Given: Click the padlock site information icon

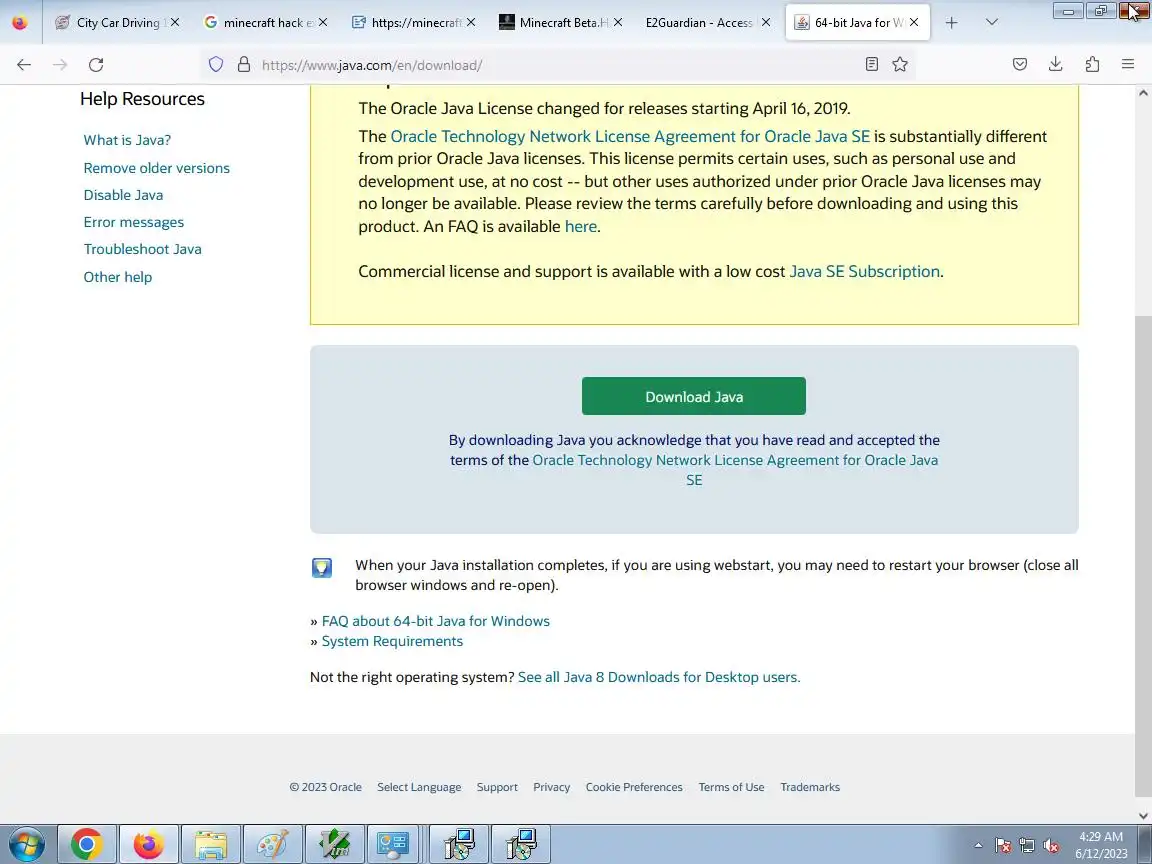Looking at the screenshot, I should pos(244,65).
